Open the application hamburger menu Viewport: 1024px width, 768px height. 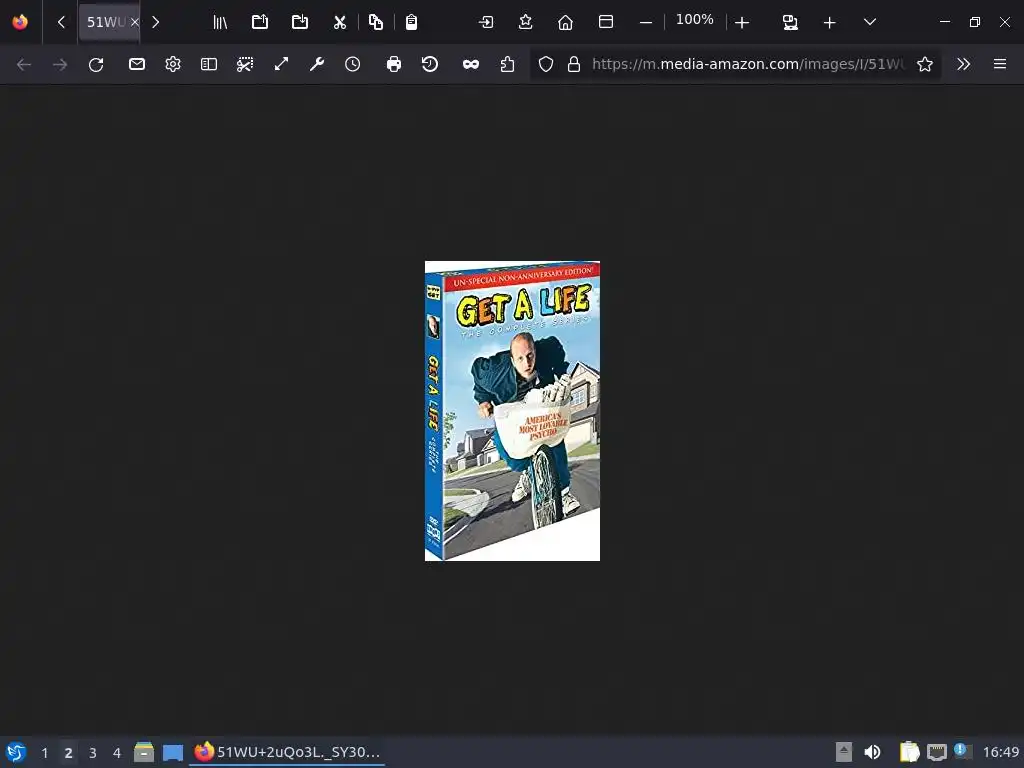[x=1000, y=64]
